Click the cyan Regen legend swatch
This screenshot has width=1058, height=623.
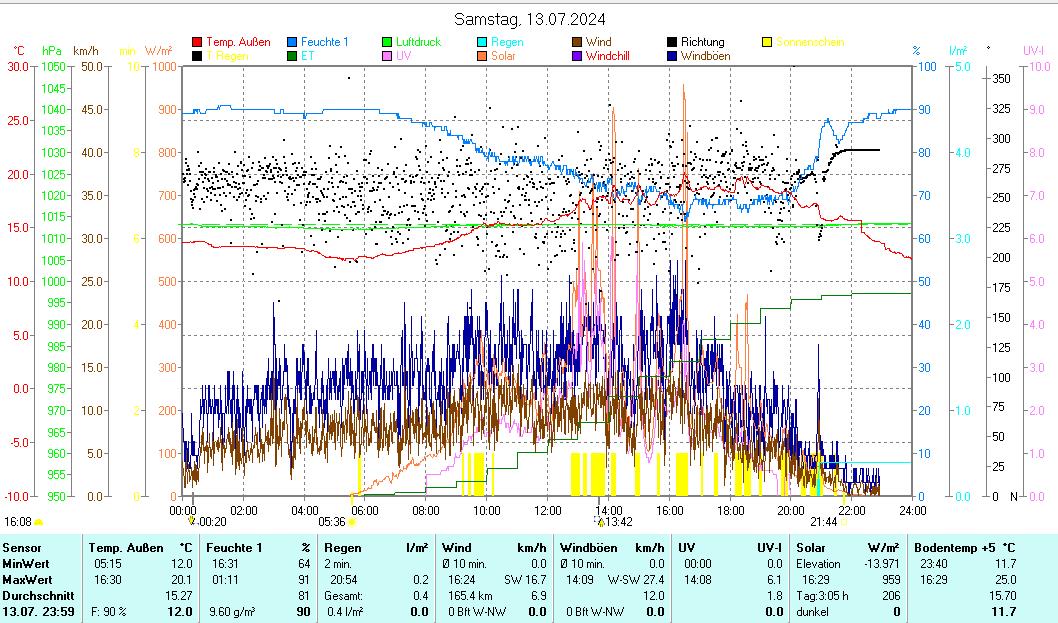click(482, 43)
